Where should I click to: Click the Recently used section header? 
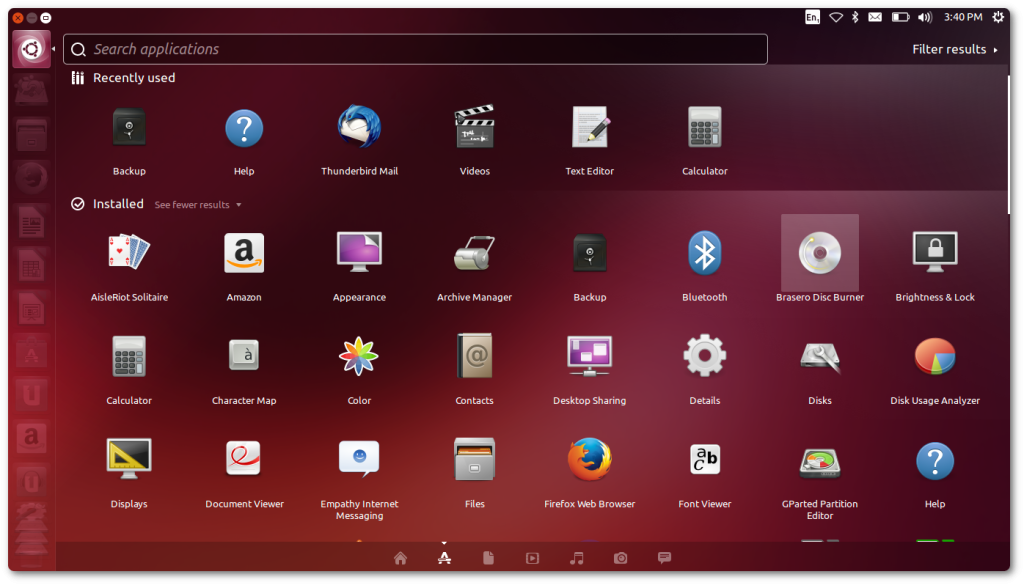[x=134, y=78]
